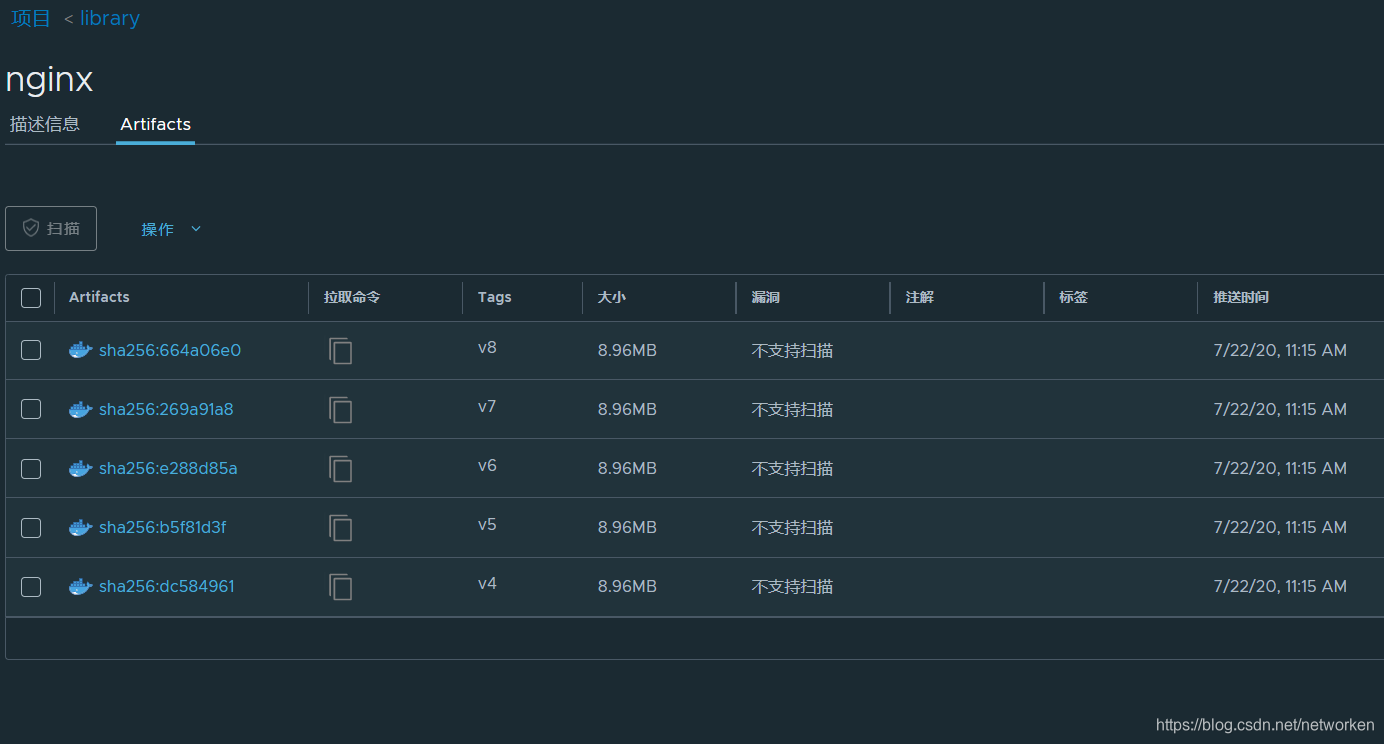The height and width of the screenshot is (744, 1384).
Task: Click 不支持扫描 in the v7 row
Action: click(793, 409)
